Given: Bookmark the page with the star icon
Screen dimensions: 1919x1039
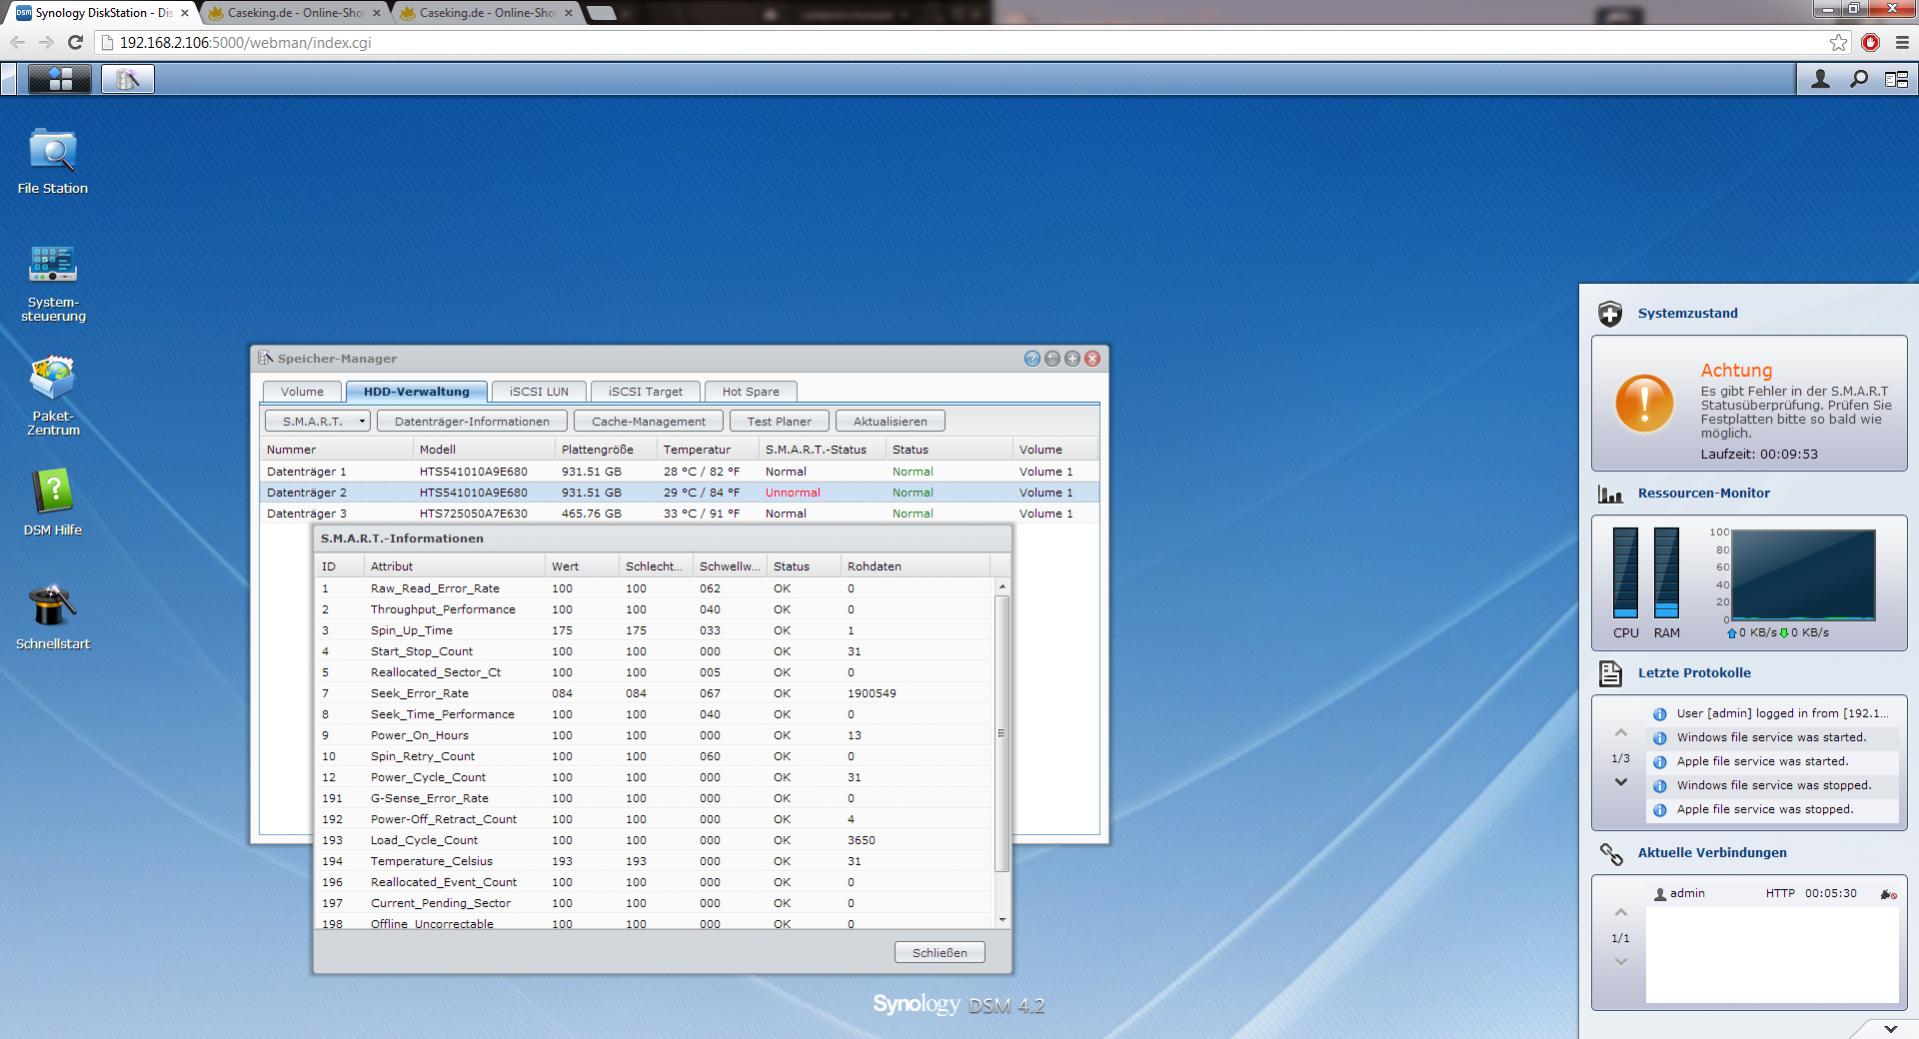Looking at the screenshot, I should tap(1838, 43).
